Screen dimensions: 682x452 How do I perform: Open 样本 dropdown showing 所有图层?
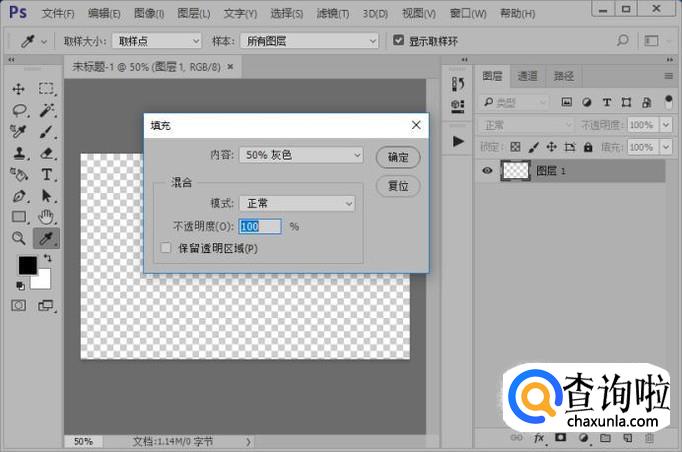point(309,41)
